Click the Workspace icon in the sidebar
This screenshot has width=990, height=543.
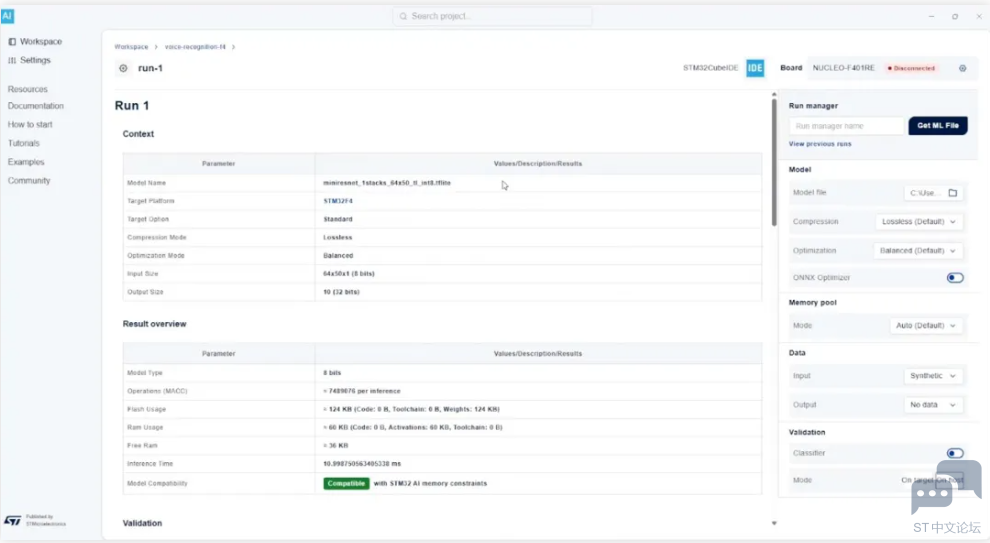12,42
